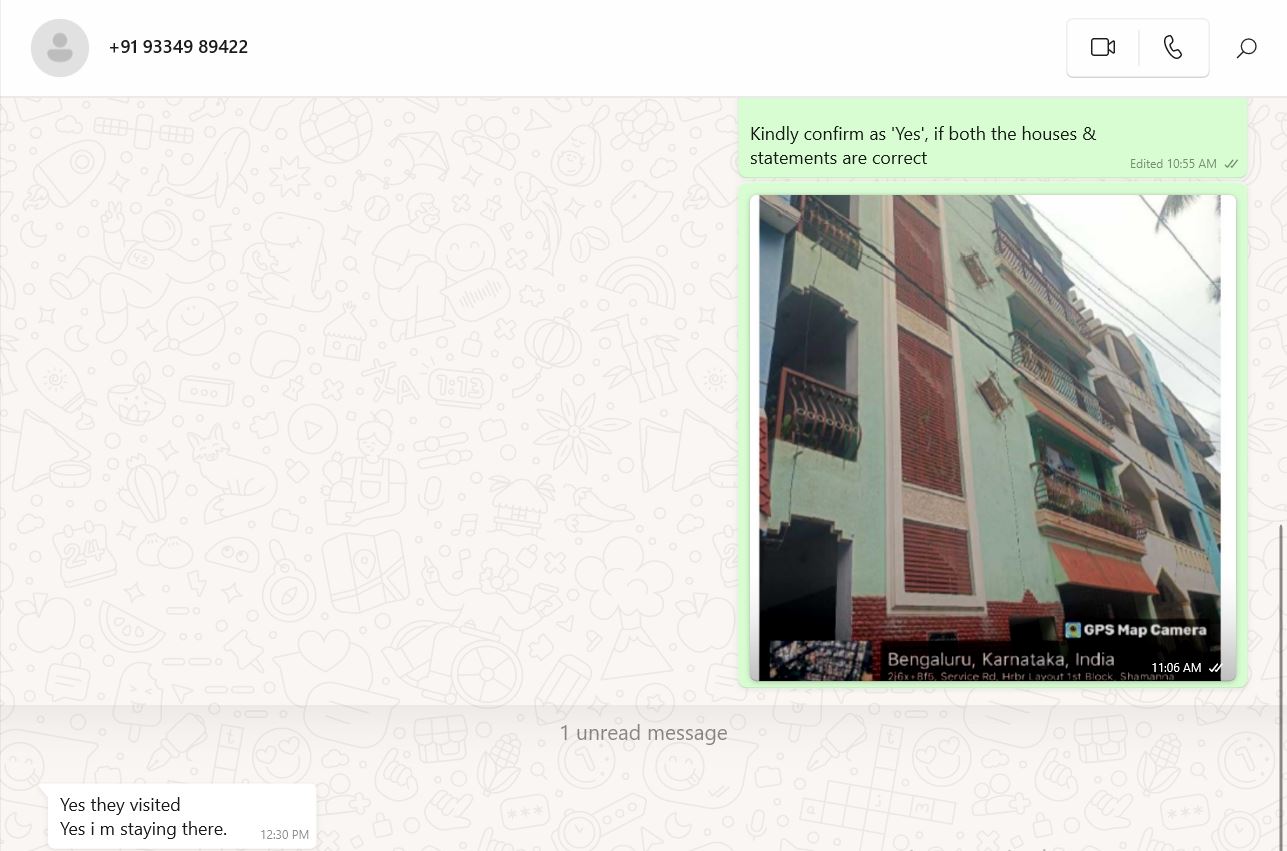This screenshot has height=851, width=1287.
Task: Click 'Bengaluru, Karnataka, India' text on photo
Action: [x=1000, y=659]
